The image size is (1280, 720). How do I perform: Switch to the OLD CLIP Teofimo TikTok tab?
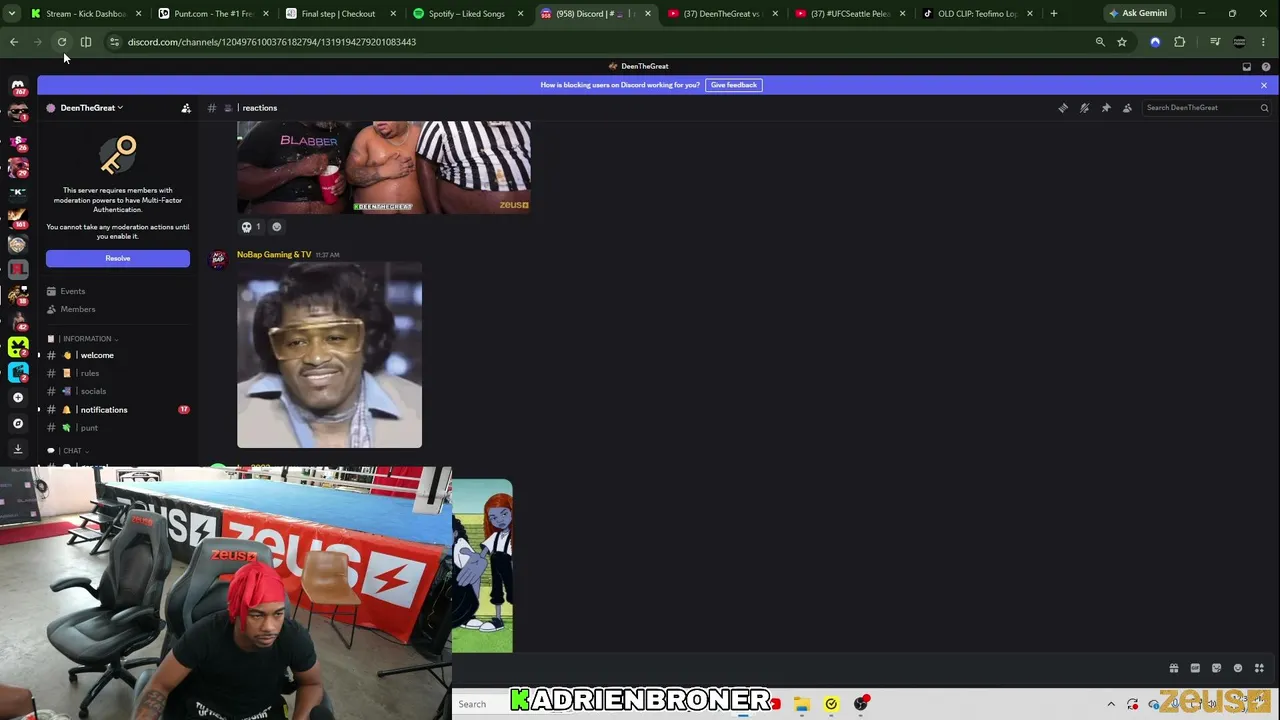tap(976, 14)
